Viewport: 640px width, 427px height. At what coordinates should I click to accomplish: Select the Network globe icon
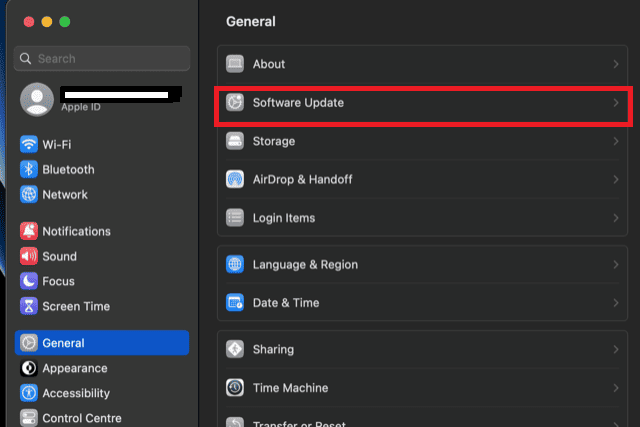click(29, 195)
